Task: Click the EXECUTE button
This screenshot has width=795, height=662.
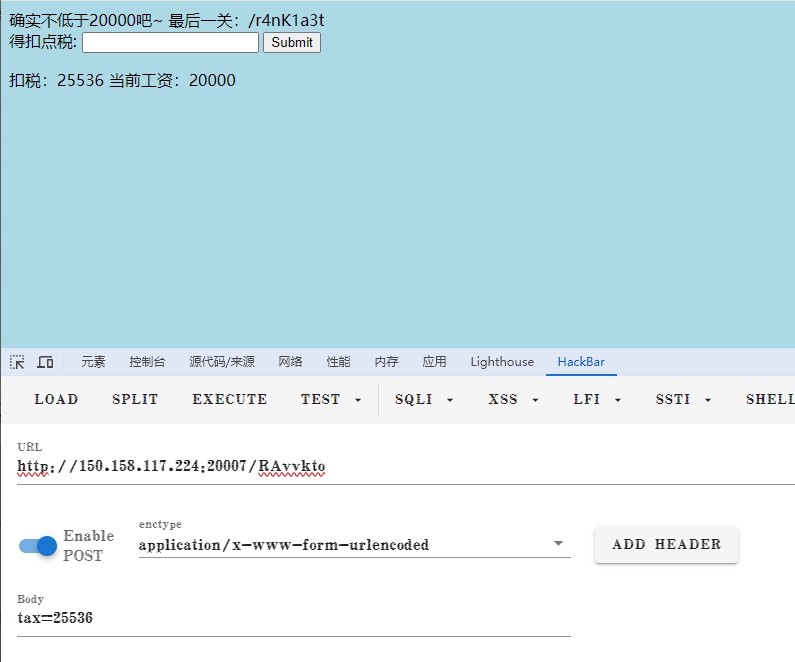Action: pos(230,399)
